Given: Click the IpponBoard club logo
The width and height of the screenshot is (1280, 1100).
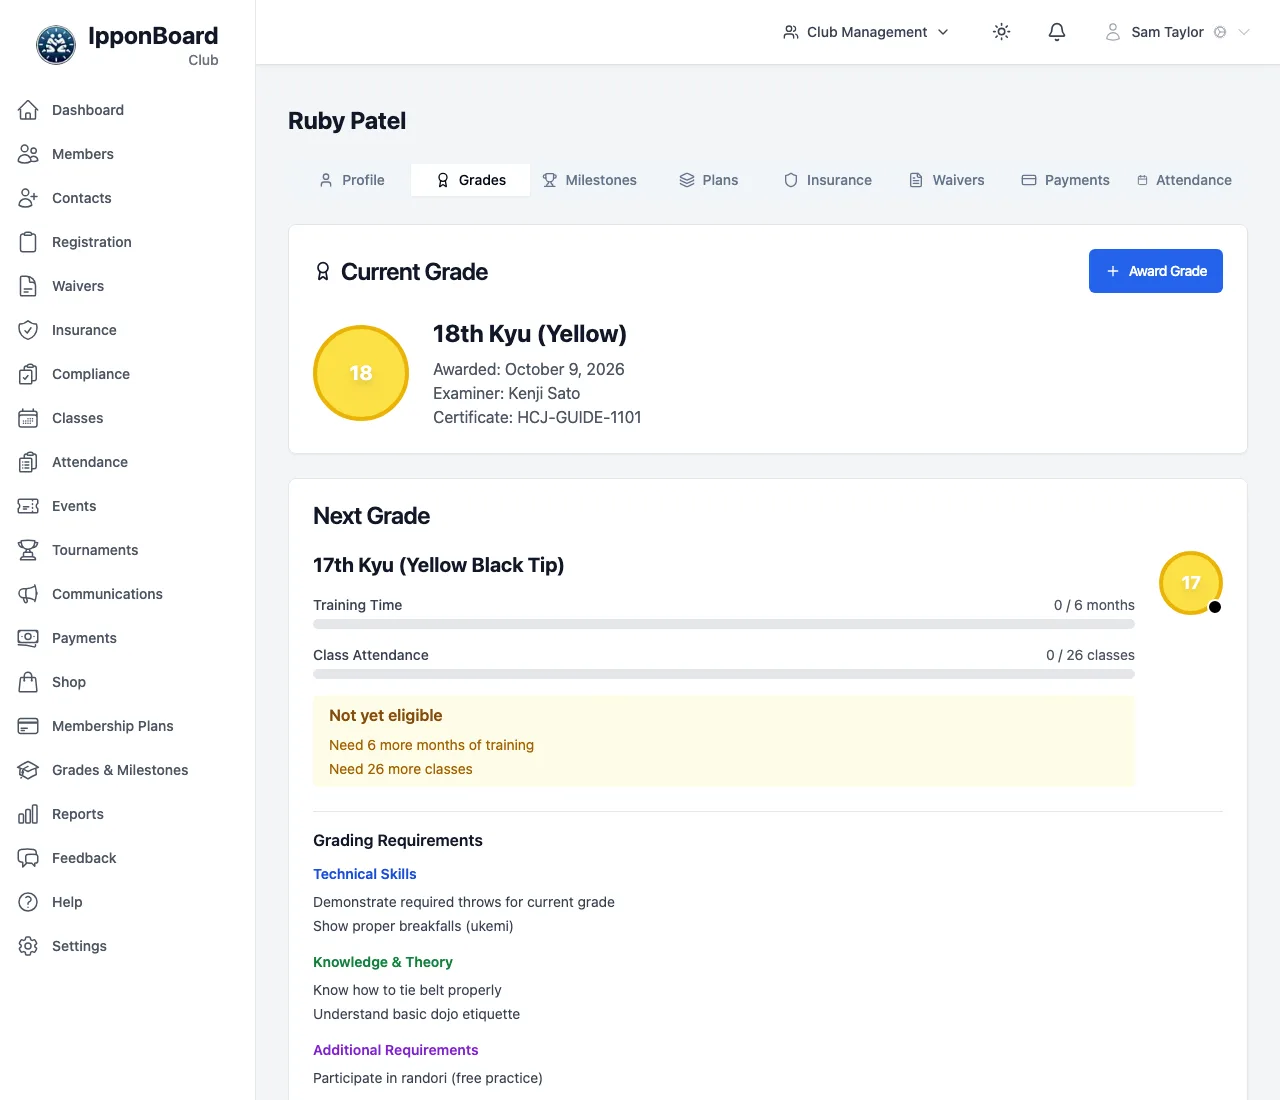Looking at the screenshot, I should 56,45.
